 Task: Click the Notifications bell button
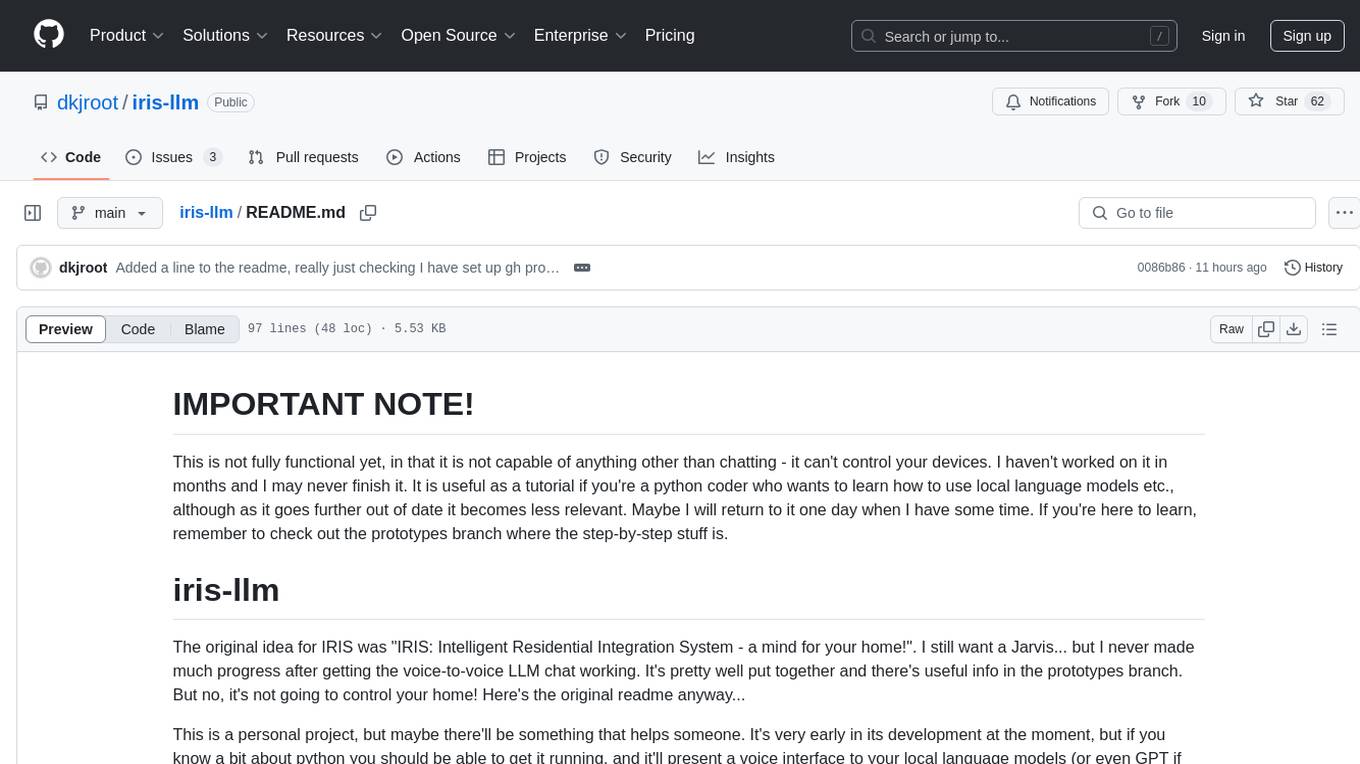tap(1051, 101)
